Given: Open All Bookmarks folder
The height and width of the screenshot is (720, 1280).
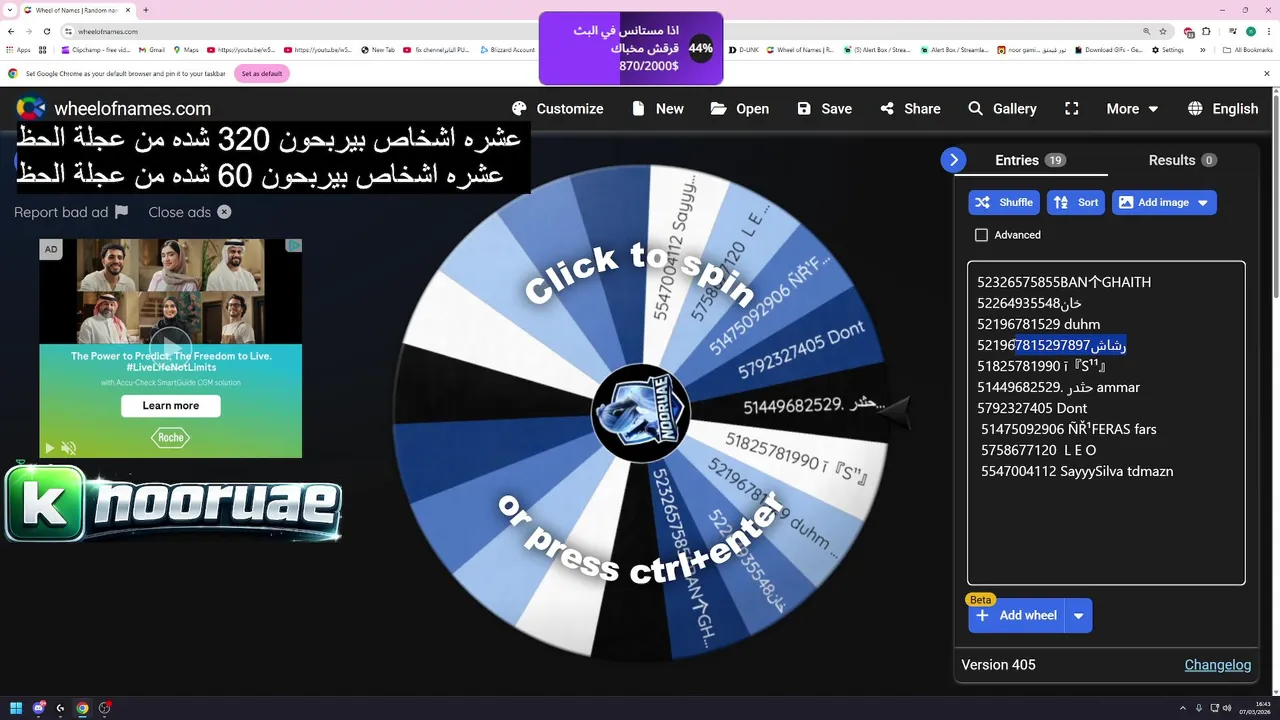Looking at the screenshot, I should click(x=1248, y=50).
